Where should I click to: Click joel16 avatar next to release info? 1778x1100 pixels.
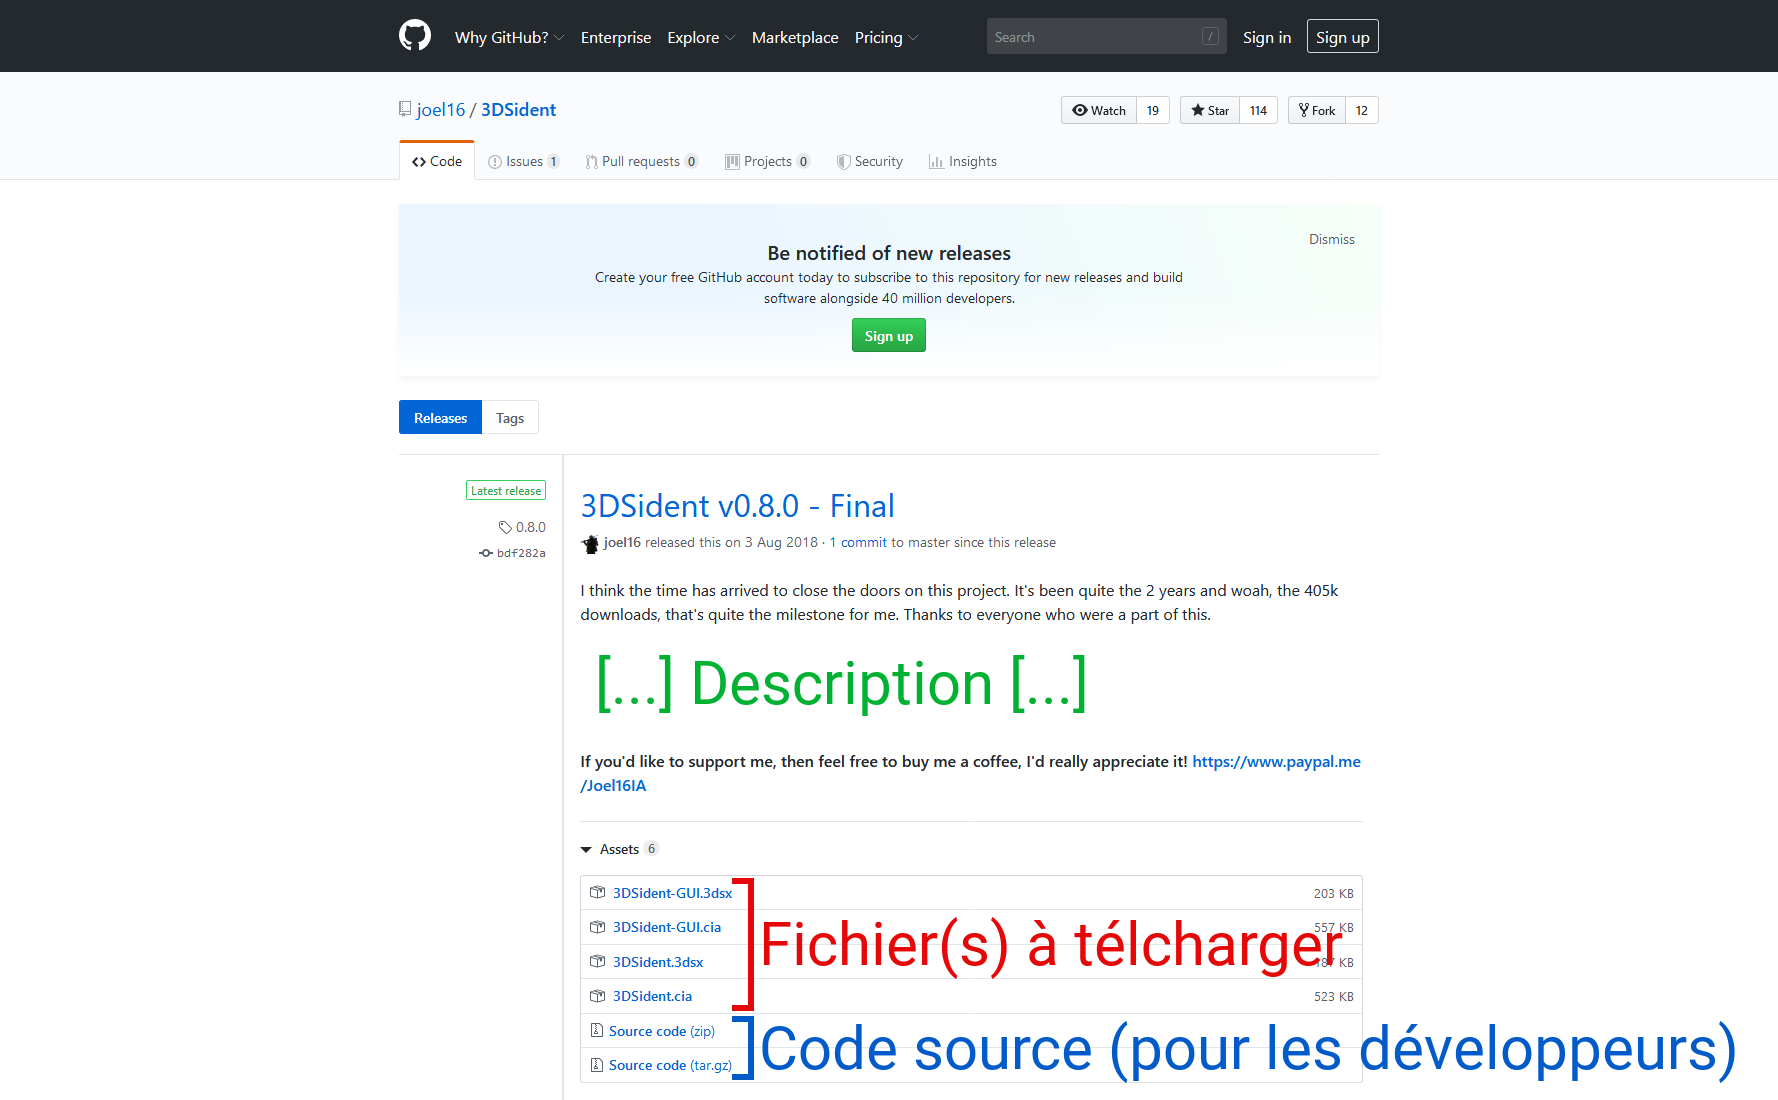click(590, 543)
